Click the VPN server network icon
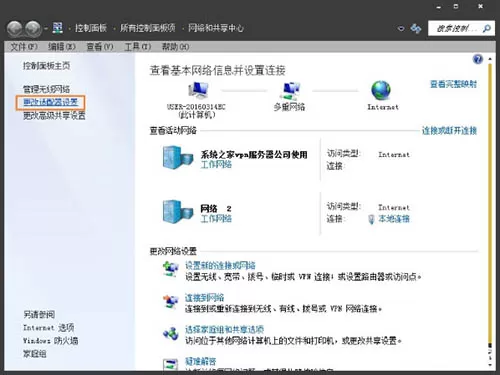Viewport: 500px width, 375px height. tap(178, 158)
